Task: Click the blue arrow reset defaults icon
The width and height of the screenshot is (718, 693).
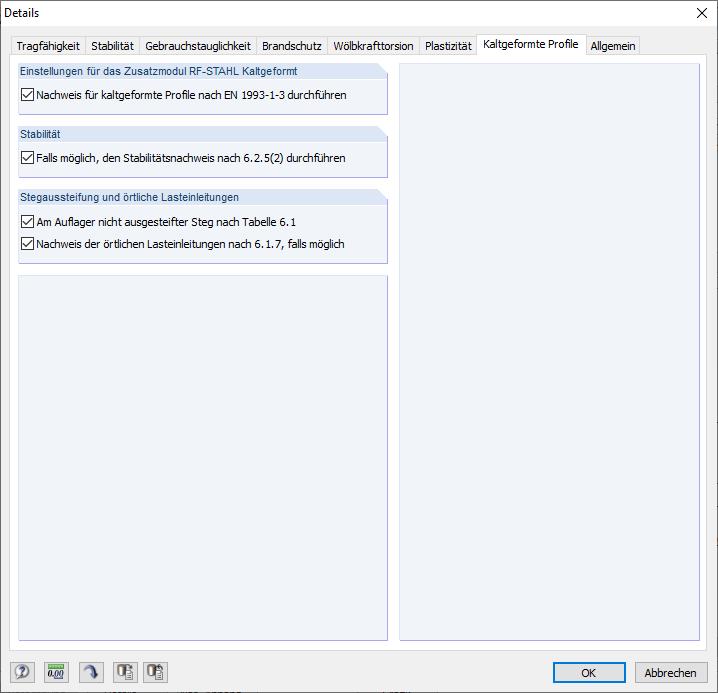Action: tap(91, 672)
